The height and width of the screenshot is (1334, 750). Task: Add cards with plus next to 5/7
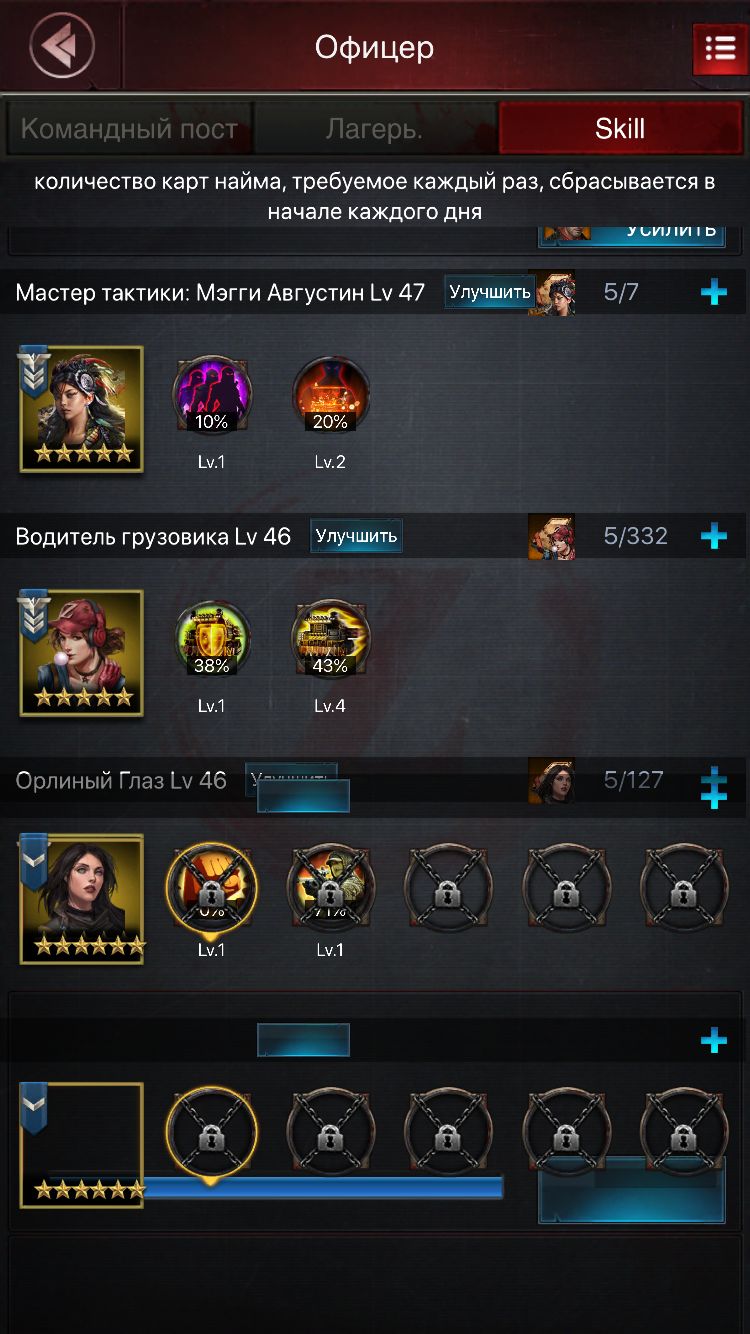(x=714, y=292)
